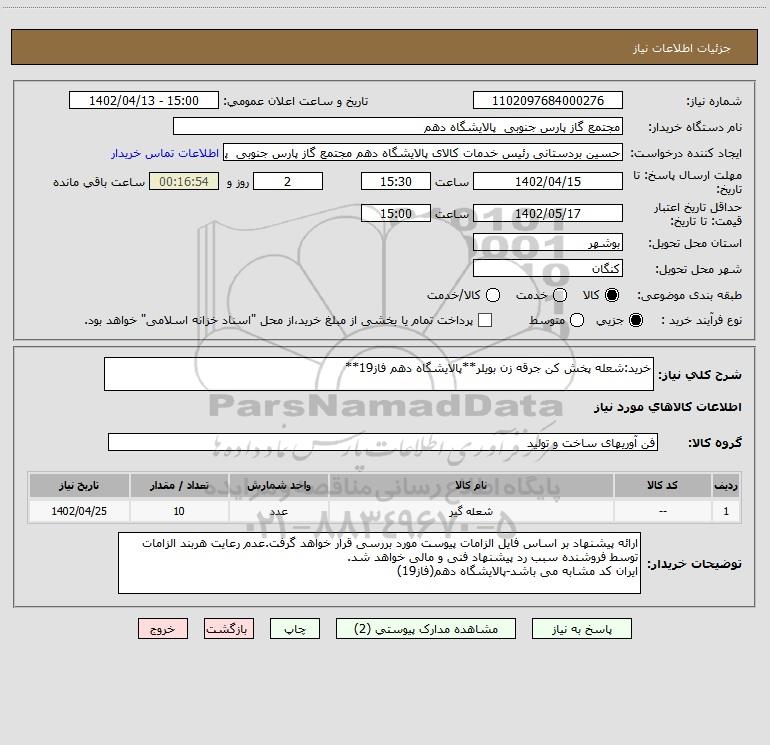Image resolution: width=770 pixels, height=745 pixels.
Task: Click the price validity time 15:00
Action: 396,213
